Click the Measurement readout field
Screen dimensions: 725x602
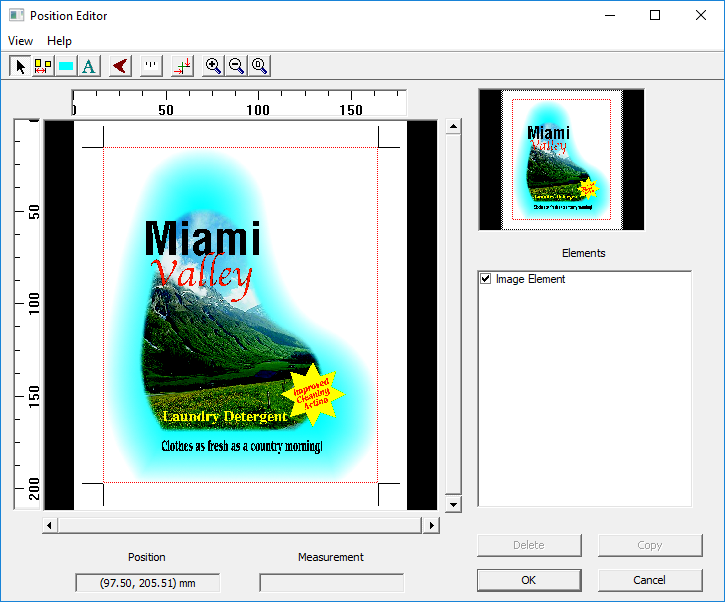(331, 582)
